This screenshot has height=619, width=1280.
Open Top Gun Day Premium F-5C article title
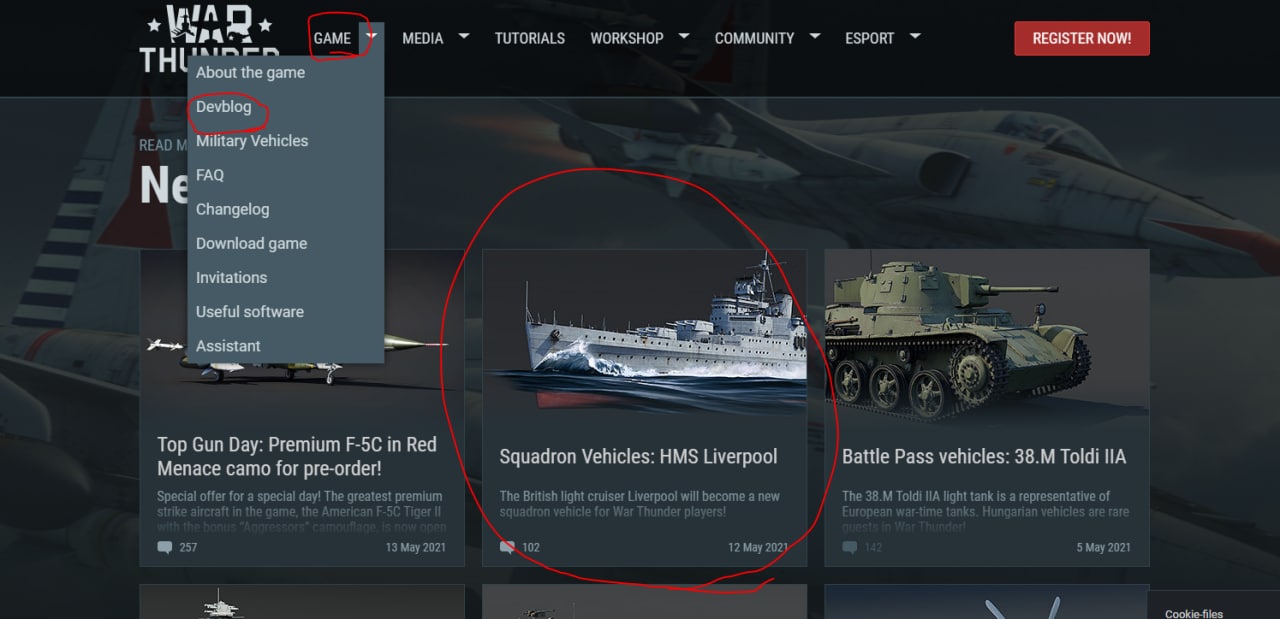coord(297,456)
